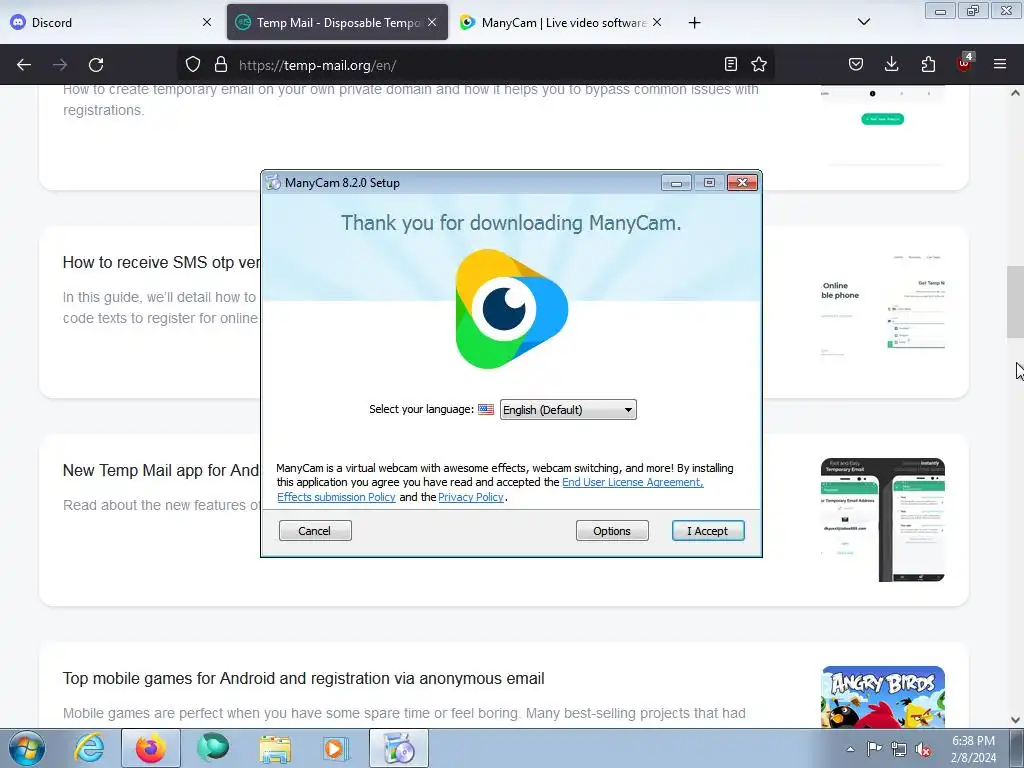The width and height of the screenshot is (1024, 768).
Task: Open the tracking protection shield icon
Action: point(193,65)
